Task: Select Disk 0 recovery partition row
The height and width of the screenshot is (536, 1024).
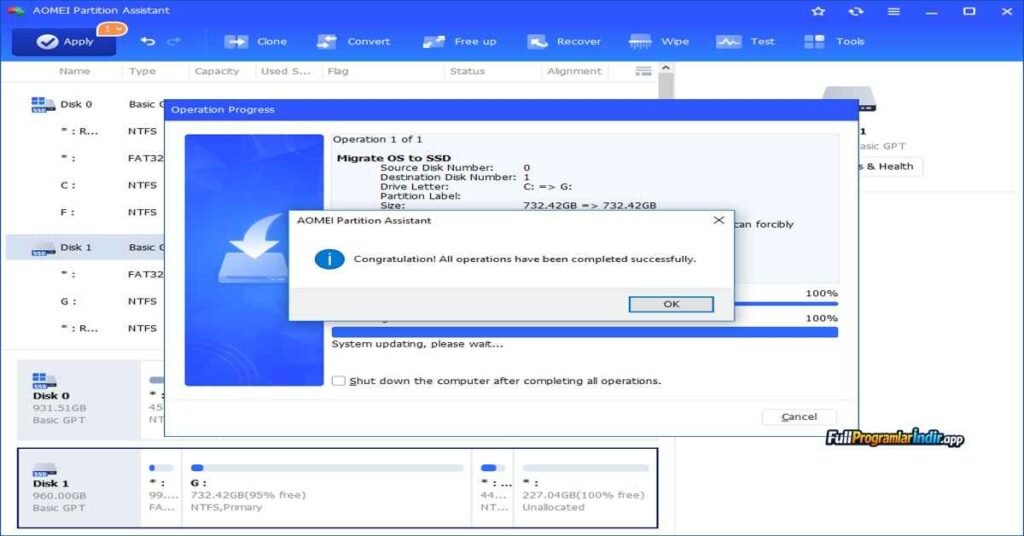Action: [85, 131]
